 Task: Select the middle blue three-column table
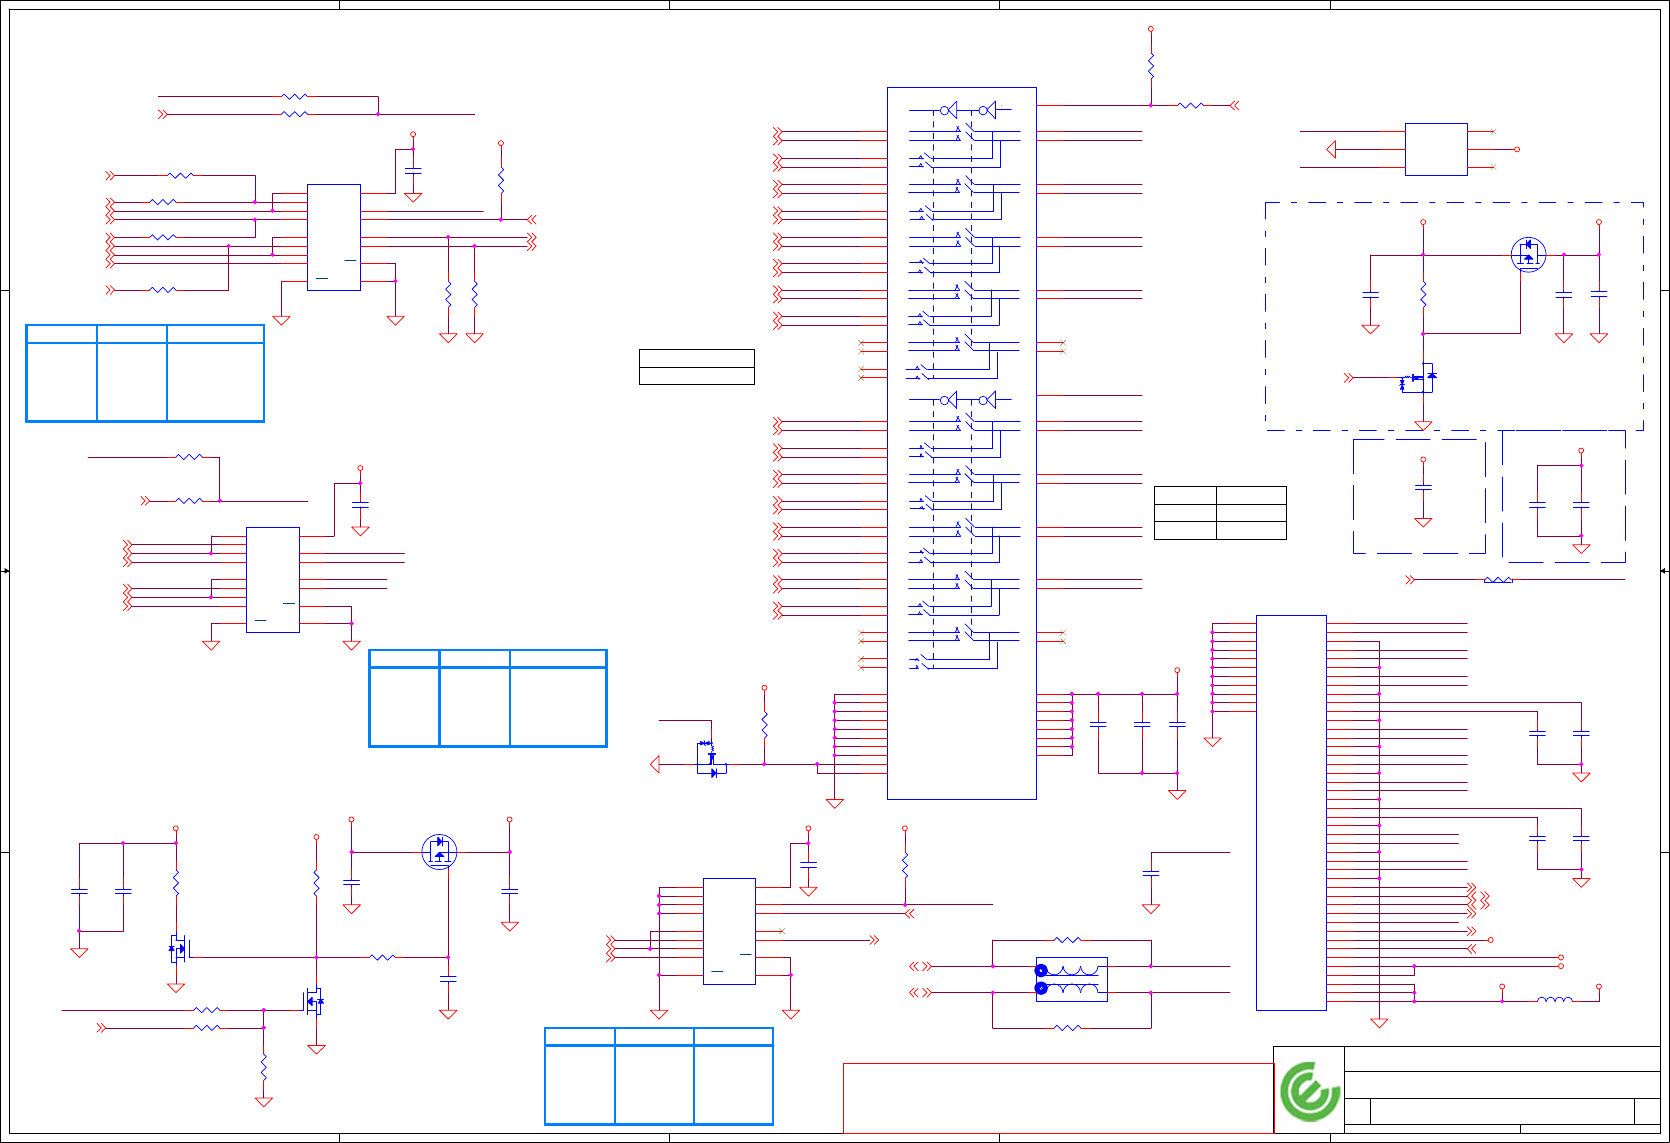[x=488, y=698]
